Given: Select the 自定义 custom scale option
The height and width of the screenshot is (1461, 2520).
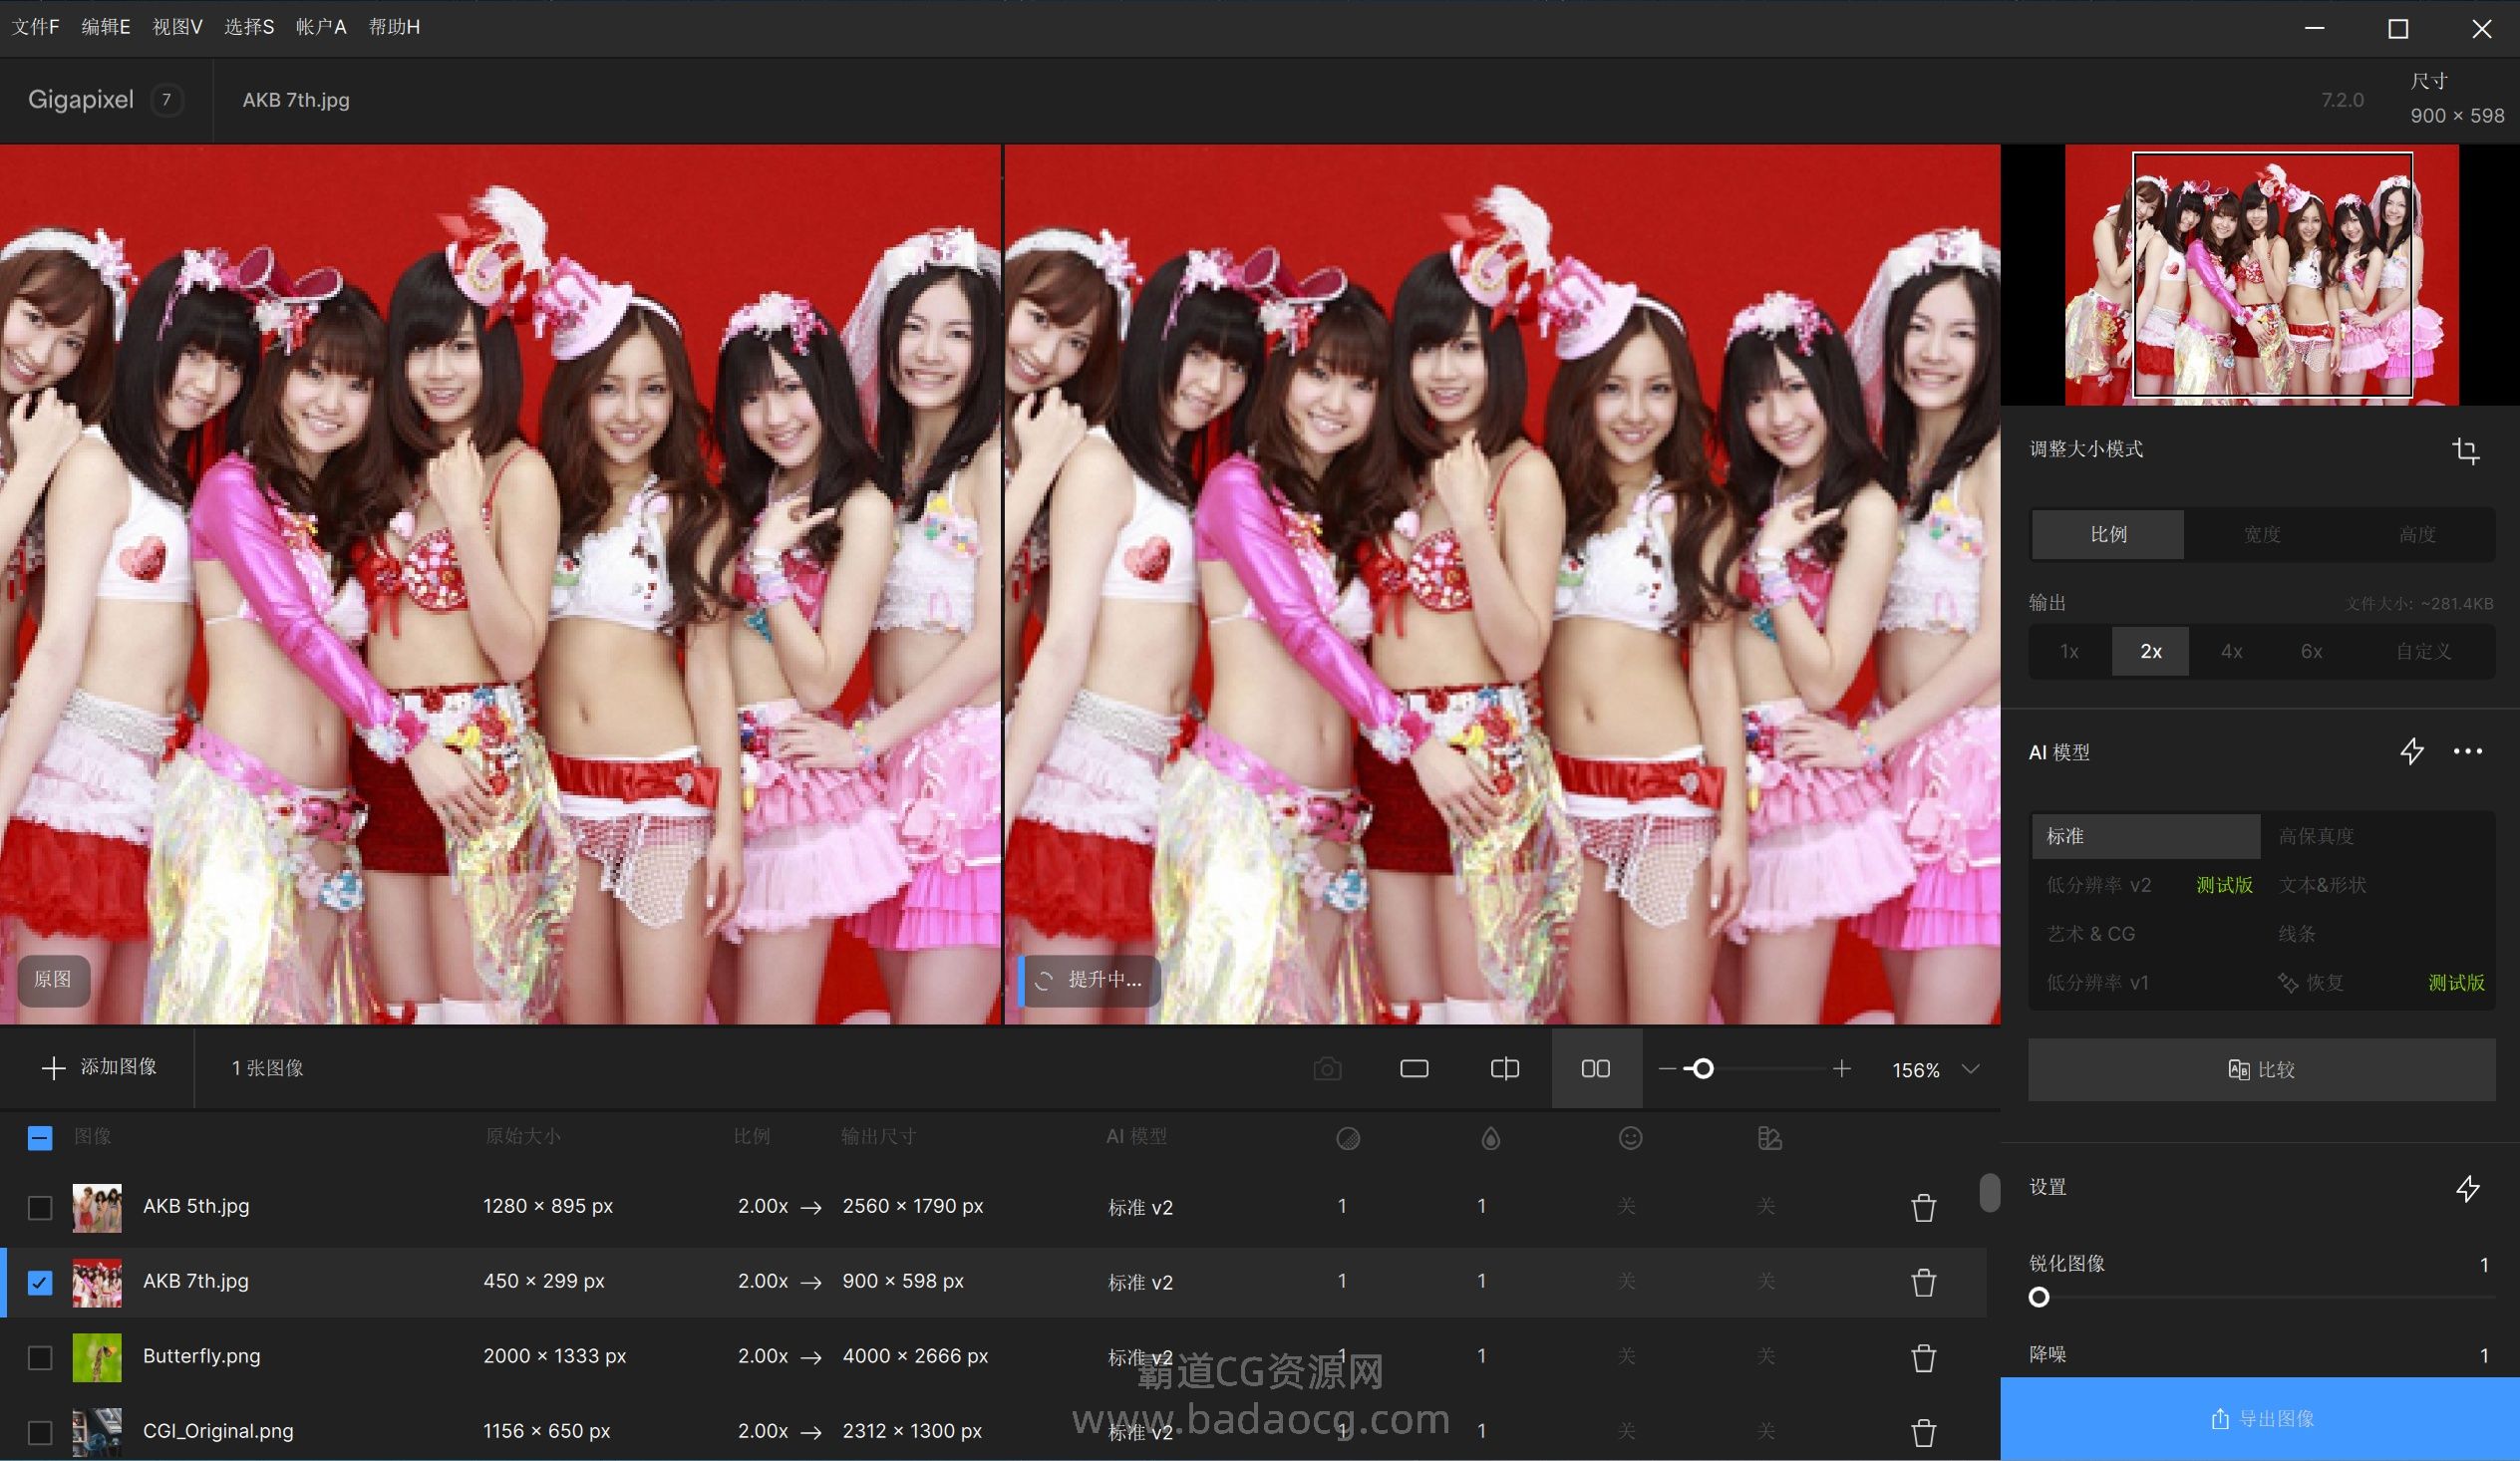Looking at the screenshot, I should click(2423, 651).
